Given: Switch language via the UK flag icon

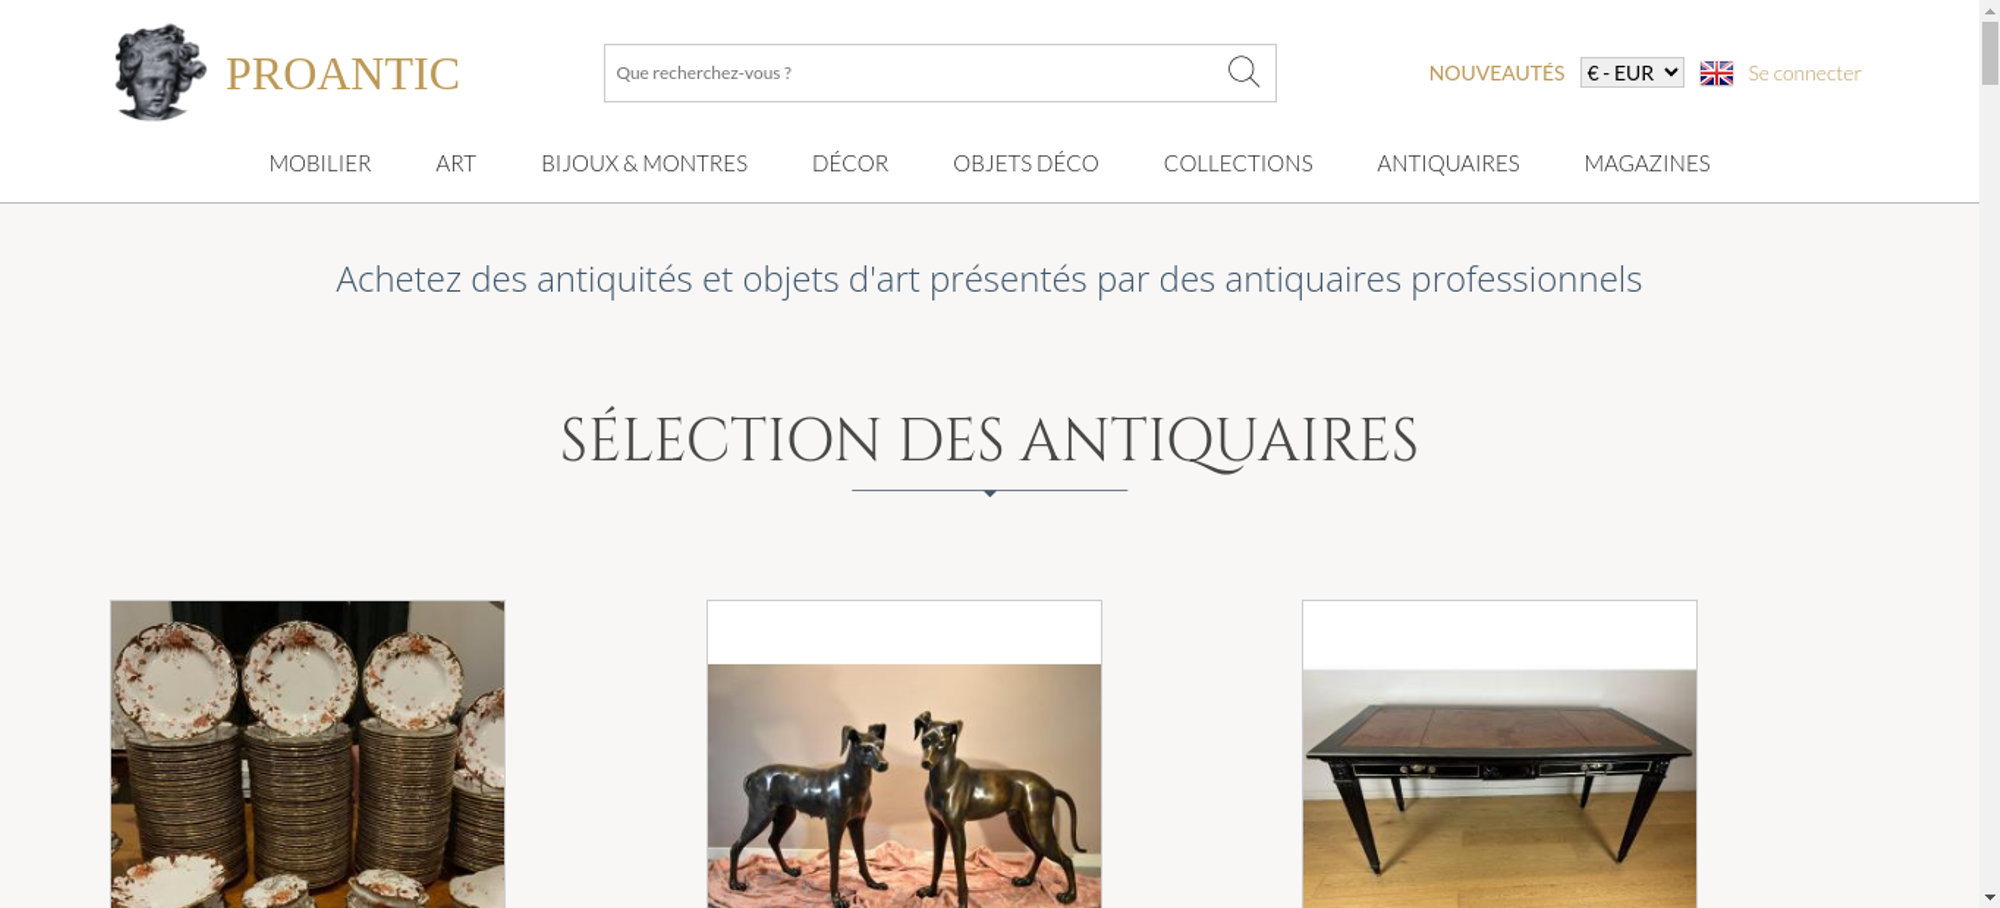Looking at the screenshot, I should 1716,73.
